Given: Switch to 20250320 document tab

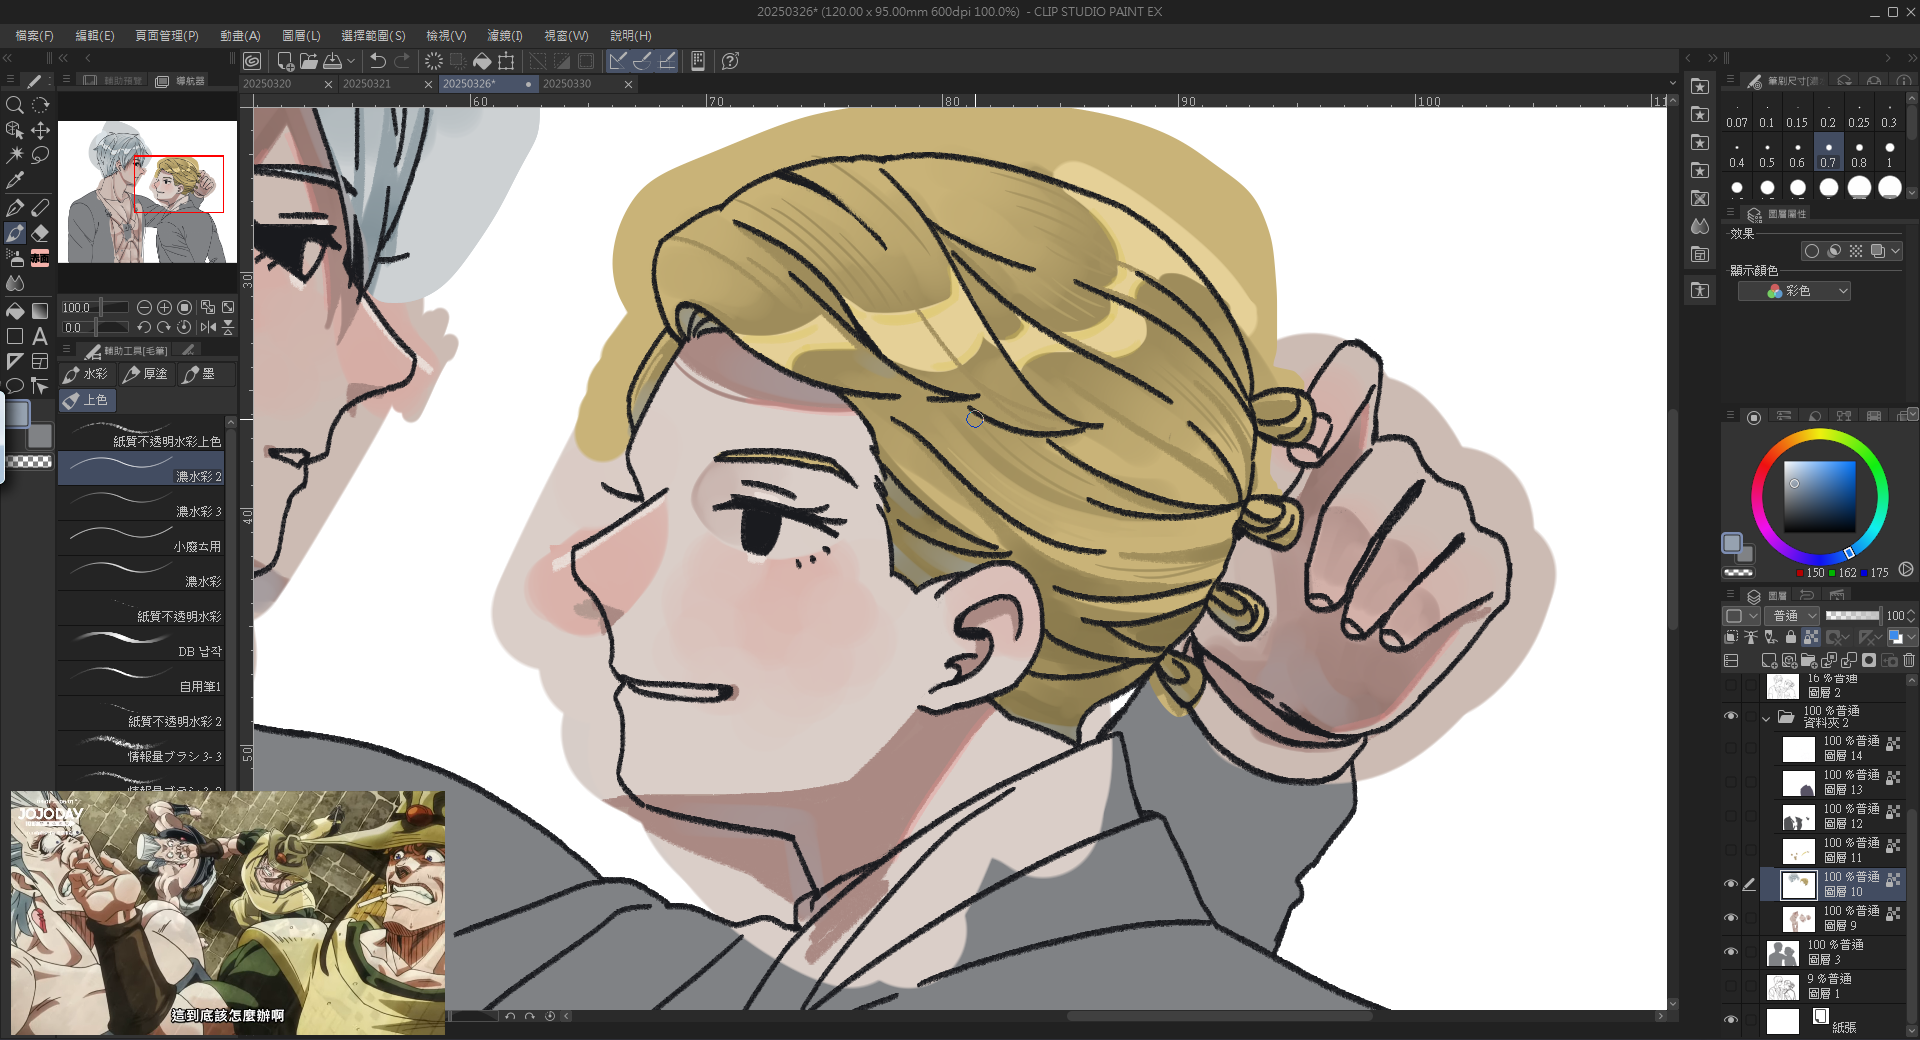Looking at the screenshot, I should click(287, 84).
